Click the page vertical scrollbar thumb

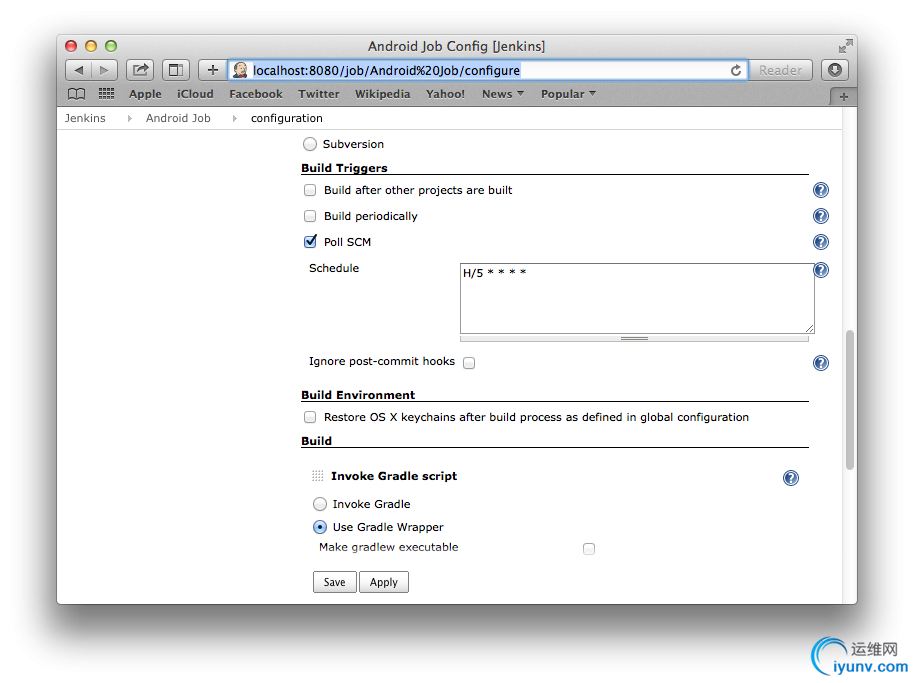pyautogui.click(x=850, y=400)
